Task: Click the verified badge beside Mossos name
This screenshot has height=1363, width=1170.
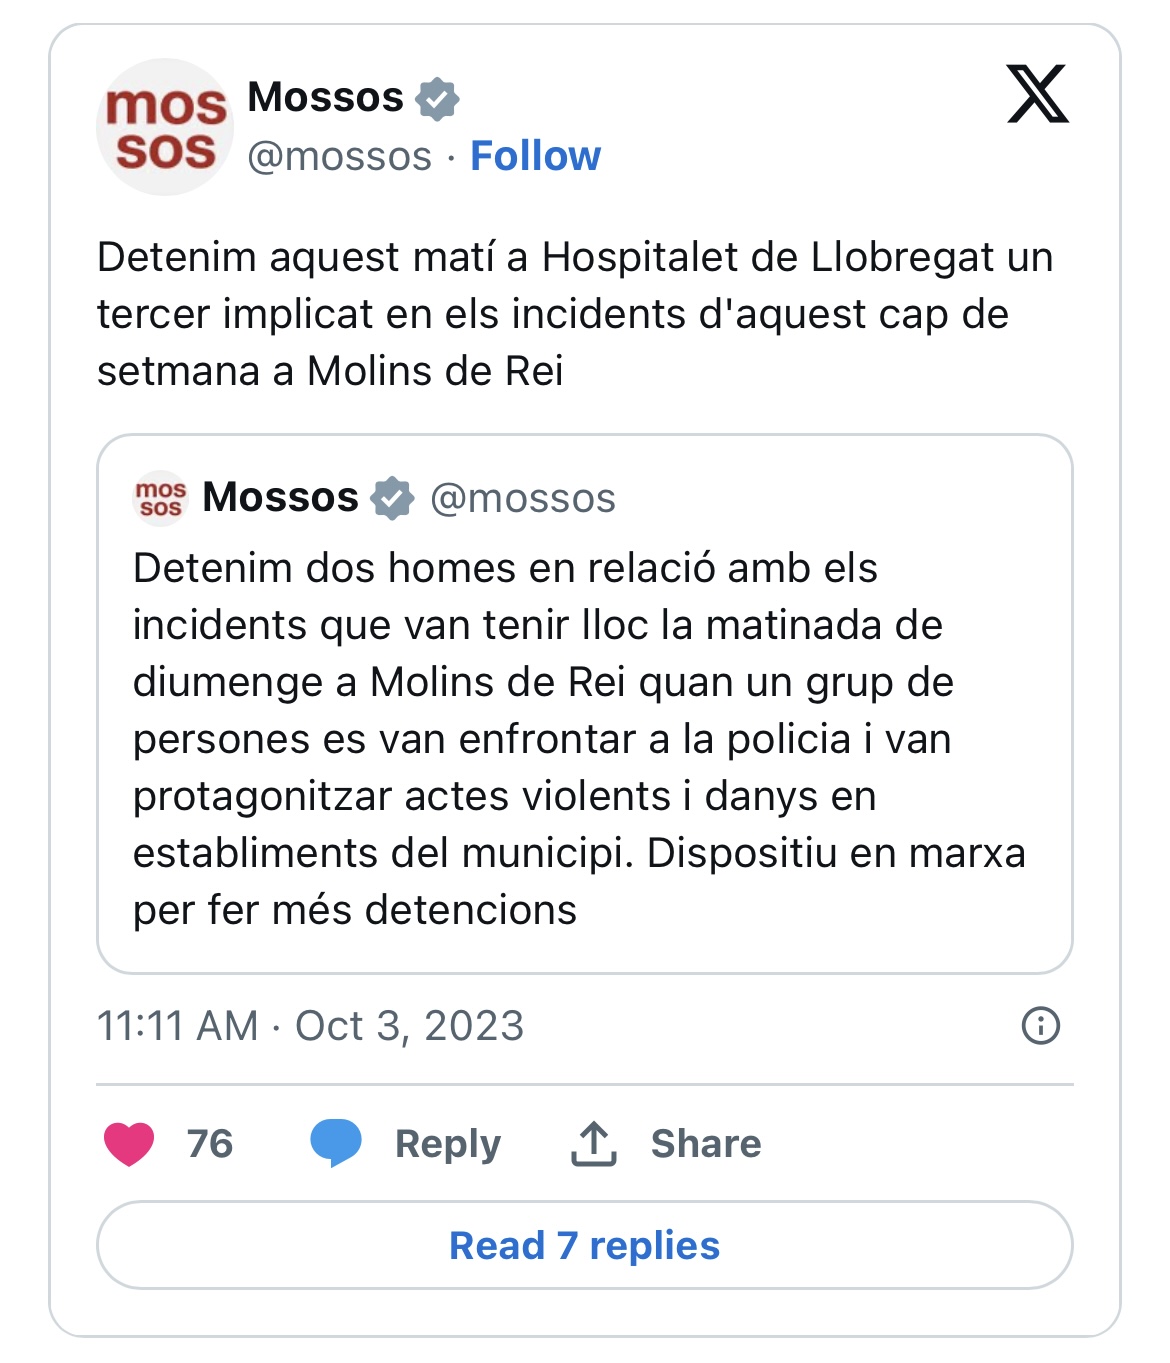Action: (437, 98)
